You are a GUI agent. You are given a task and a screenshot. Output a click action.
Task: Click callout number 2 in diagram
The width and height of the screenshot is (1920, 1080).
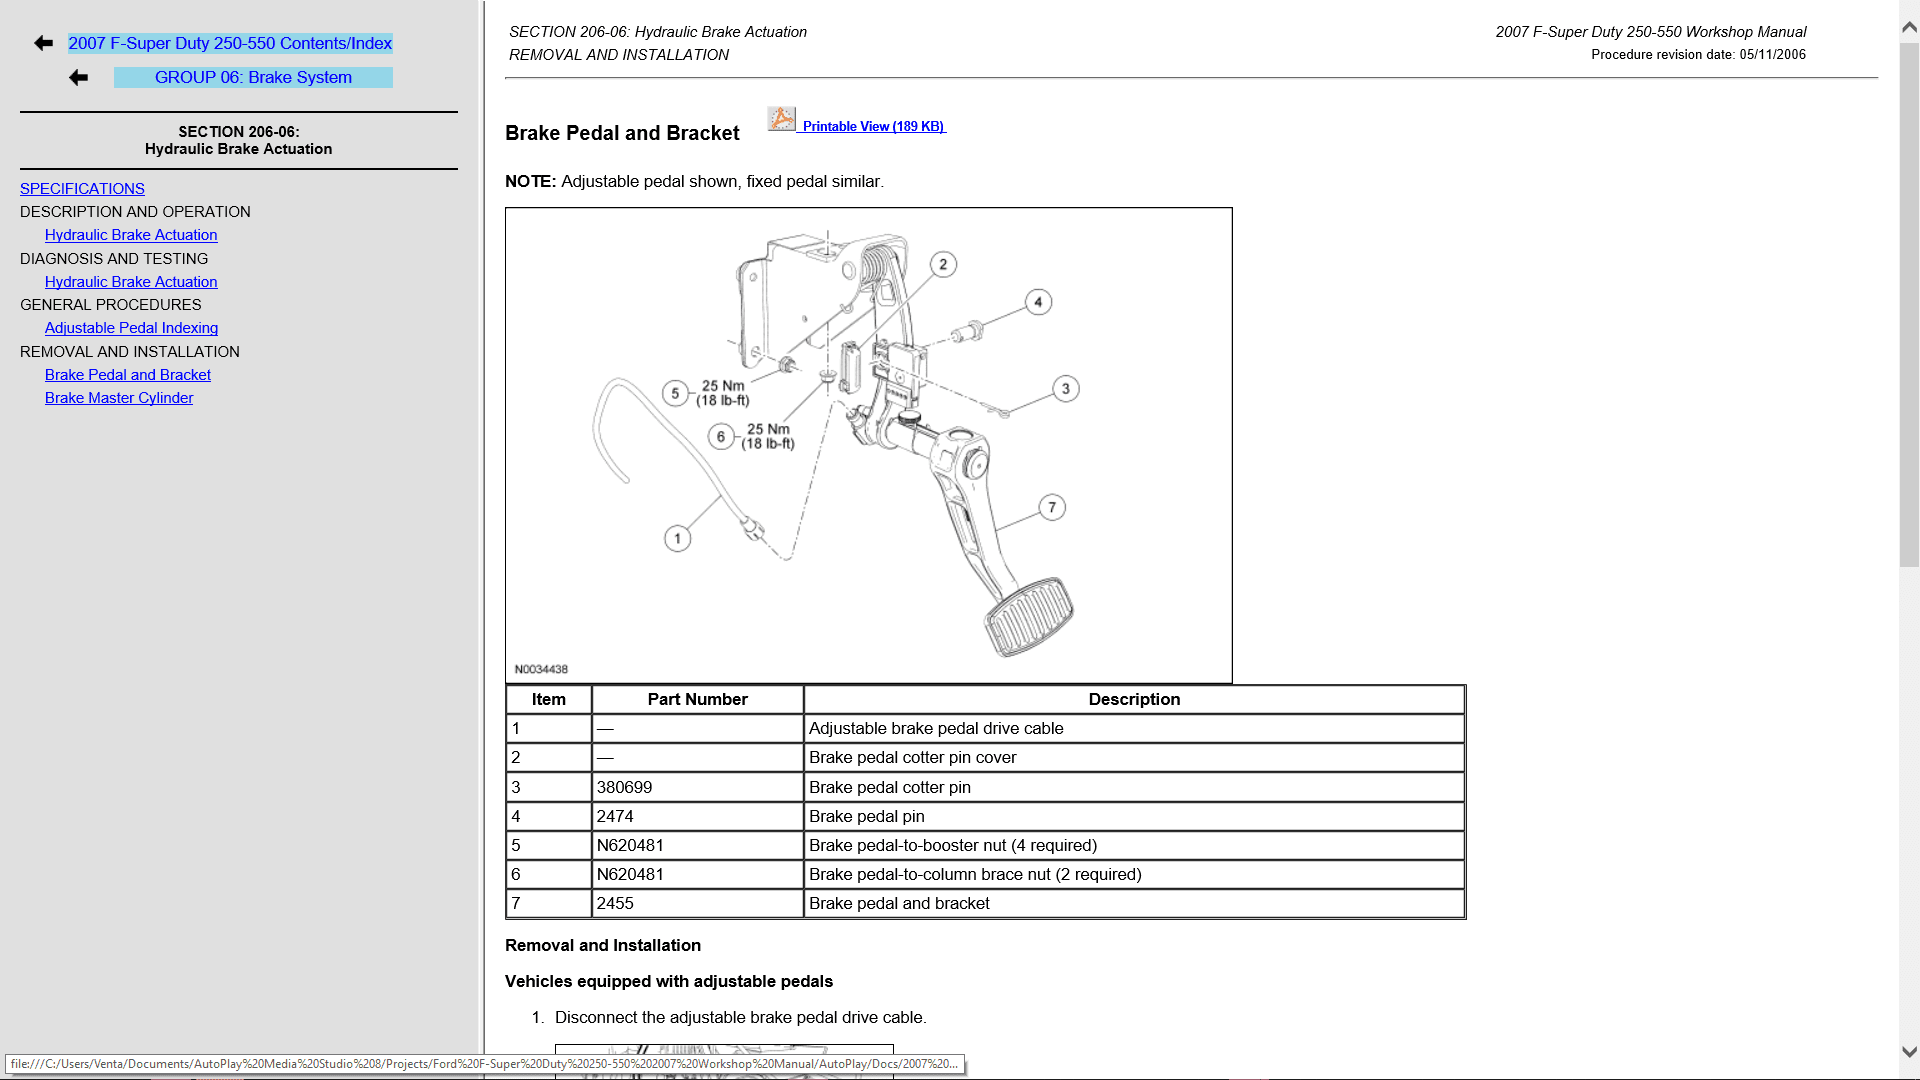click(943, 265)
